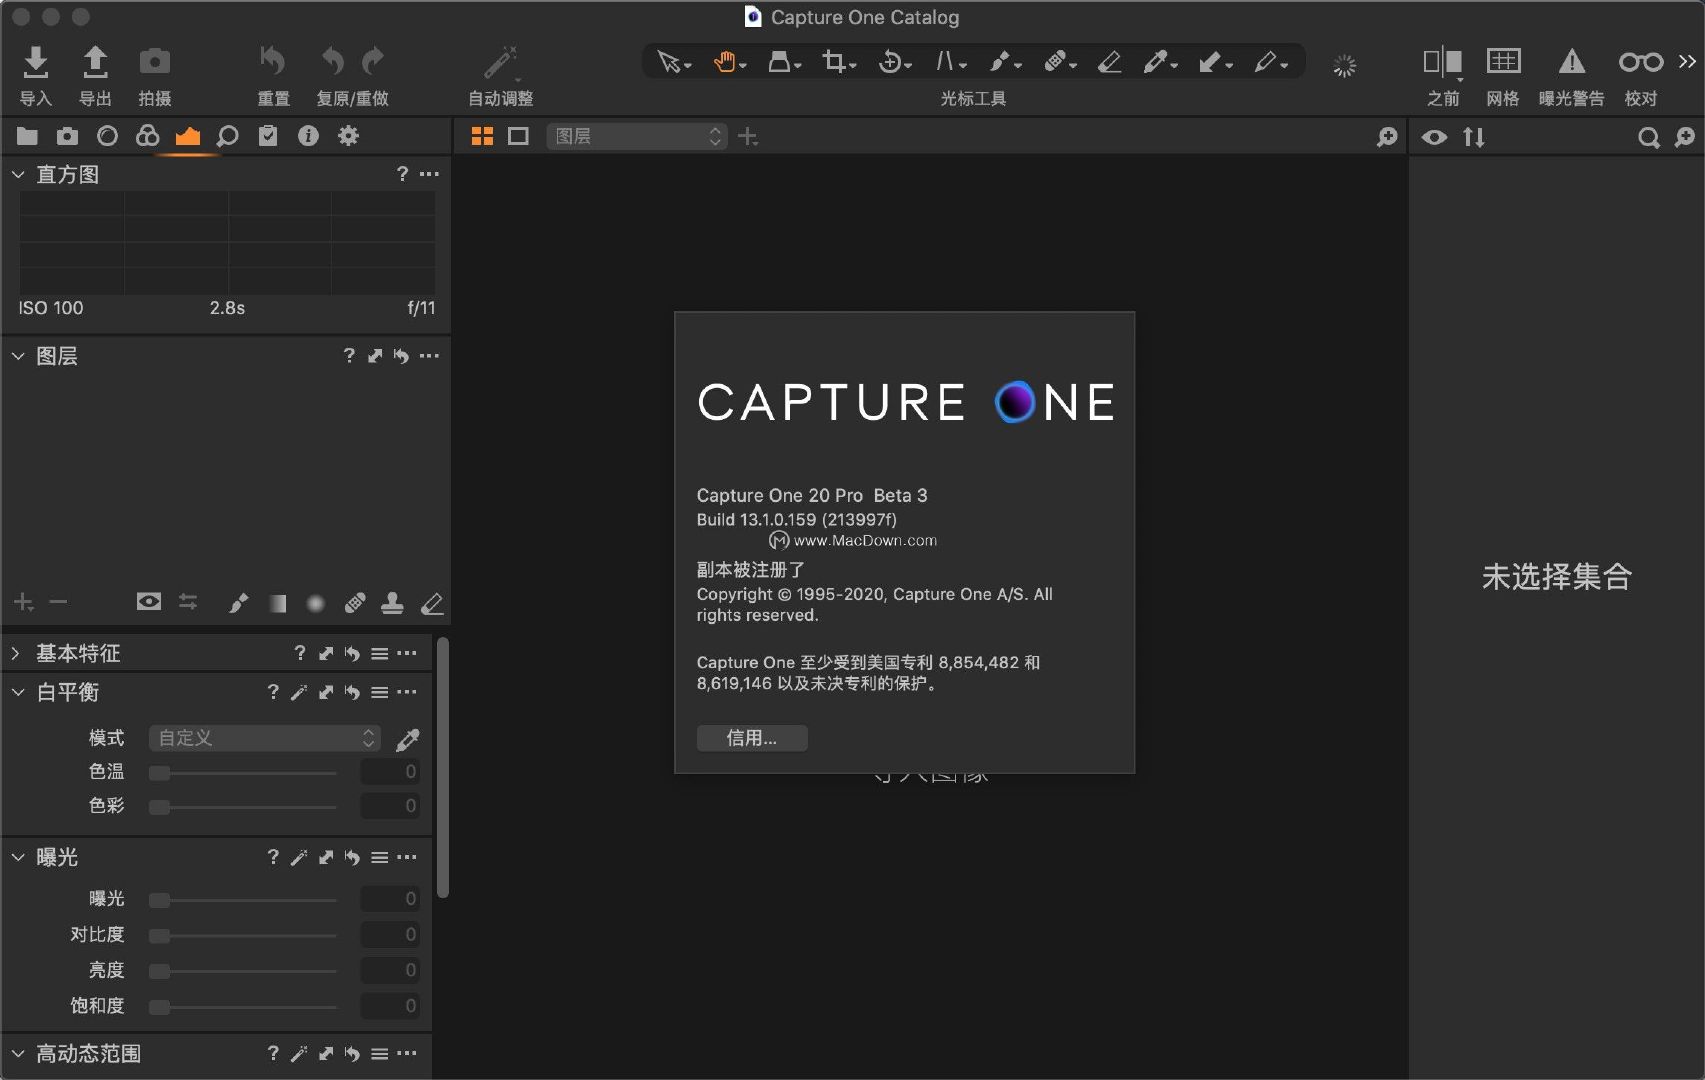Click the 曝光 value field
The height and width of the screenshot is (1080, 1705).
390,899
